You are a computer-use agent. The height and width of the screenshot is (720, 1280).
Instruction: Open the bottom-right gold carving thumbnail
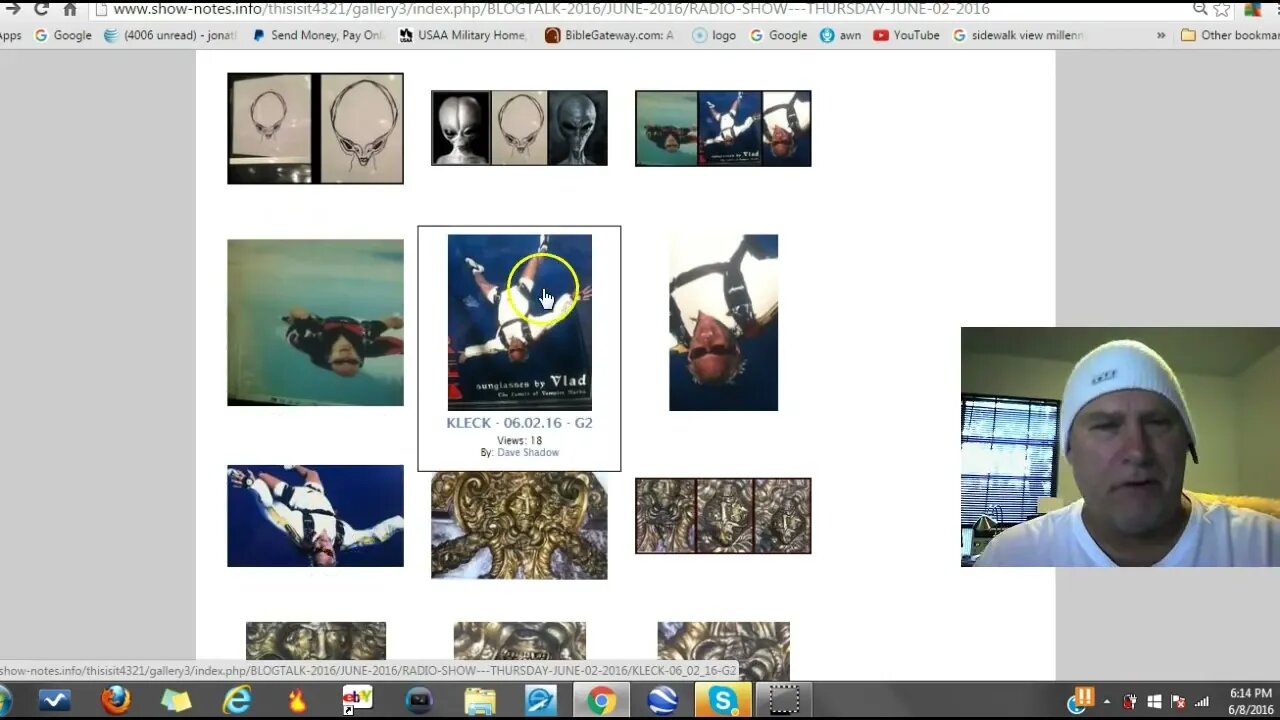tap(723, 651)
